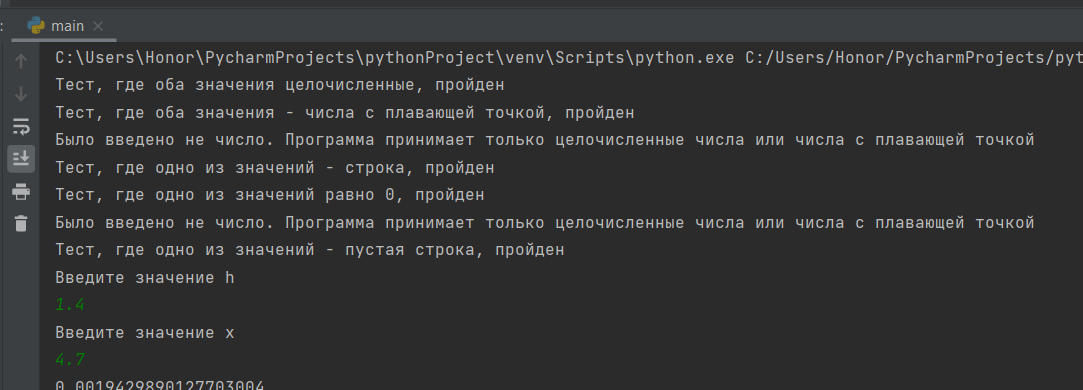1083x390 pixels.
Task: Print the console output with printer icon
Action: pos(21,191)
